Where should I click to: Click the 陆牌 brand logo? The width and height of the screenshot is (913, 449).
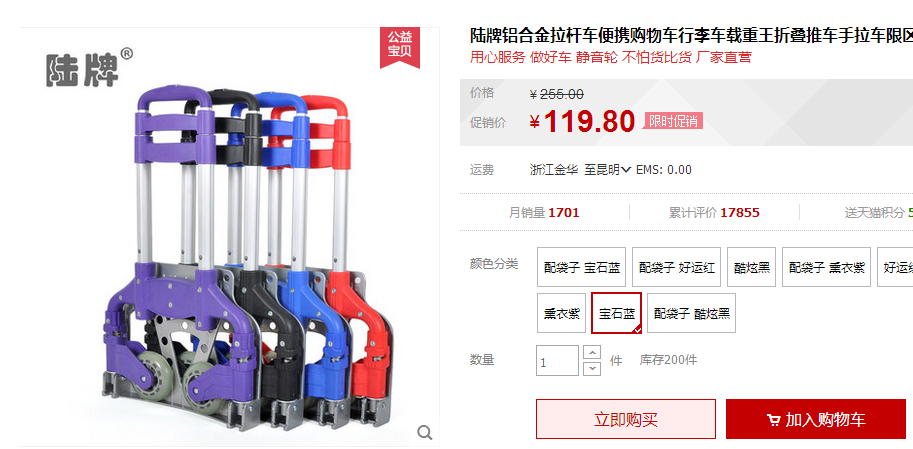coord(89,68)
